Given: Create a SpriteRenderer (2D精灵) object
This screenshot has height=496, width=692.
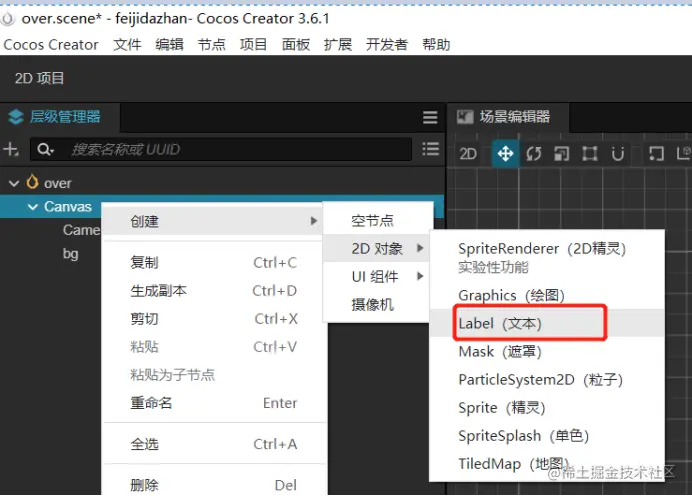Looking at the screenshot, I should pyautogui.click(x=547, y=257).
